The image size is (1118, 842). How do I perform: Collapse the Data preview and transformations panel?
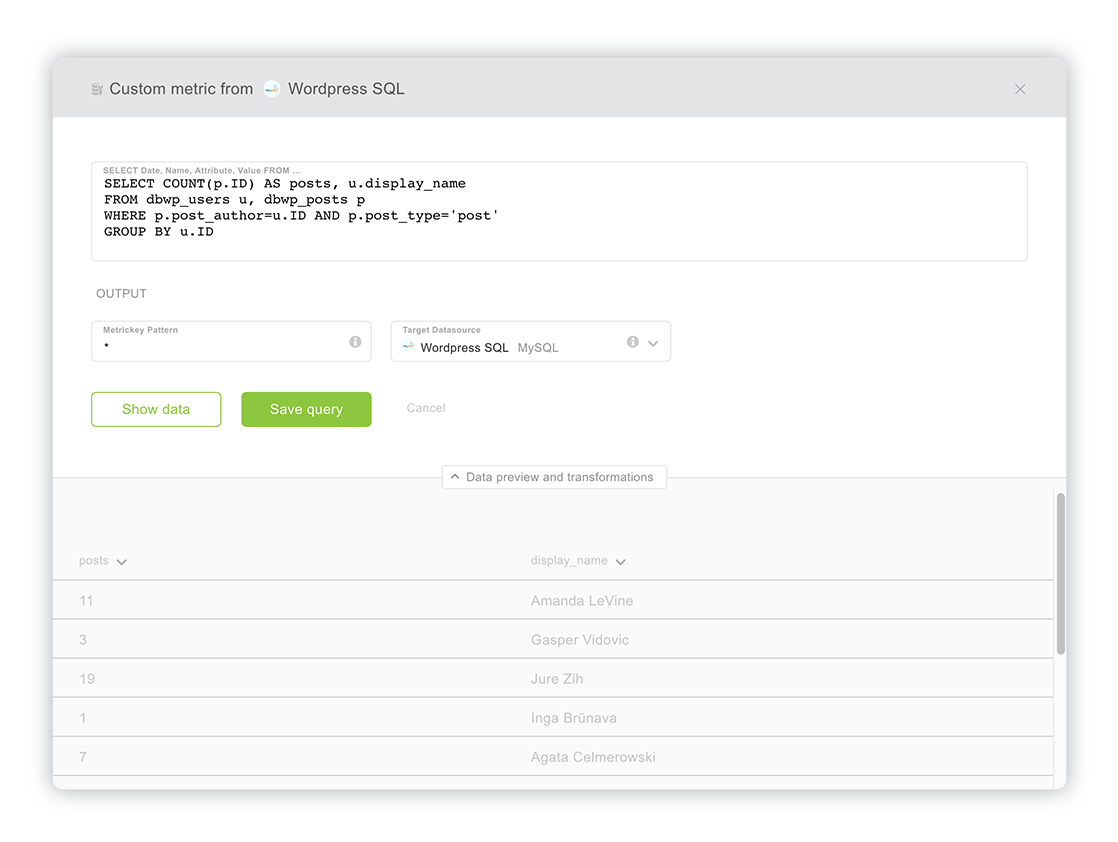(553, 477)
